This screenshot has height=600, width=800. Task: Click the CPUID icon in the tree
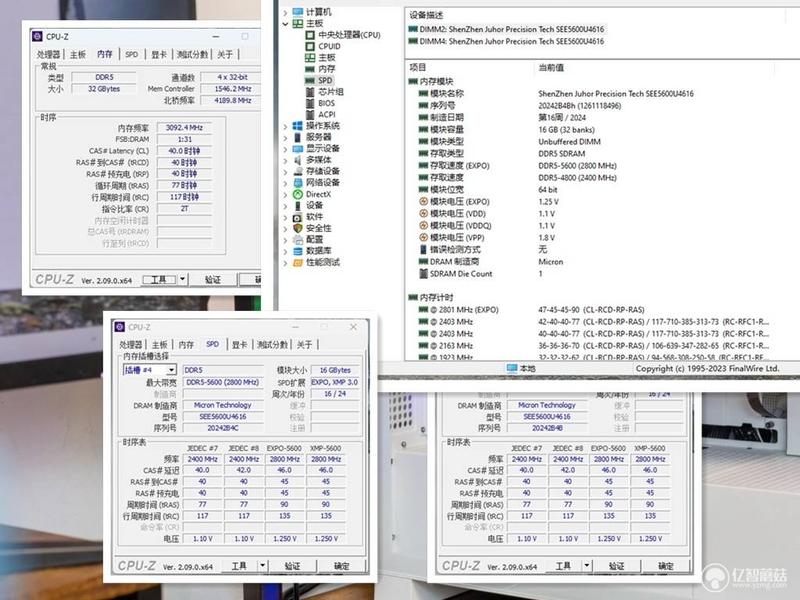coord(310,46)
